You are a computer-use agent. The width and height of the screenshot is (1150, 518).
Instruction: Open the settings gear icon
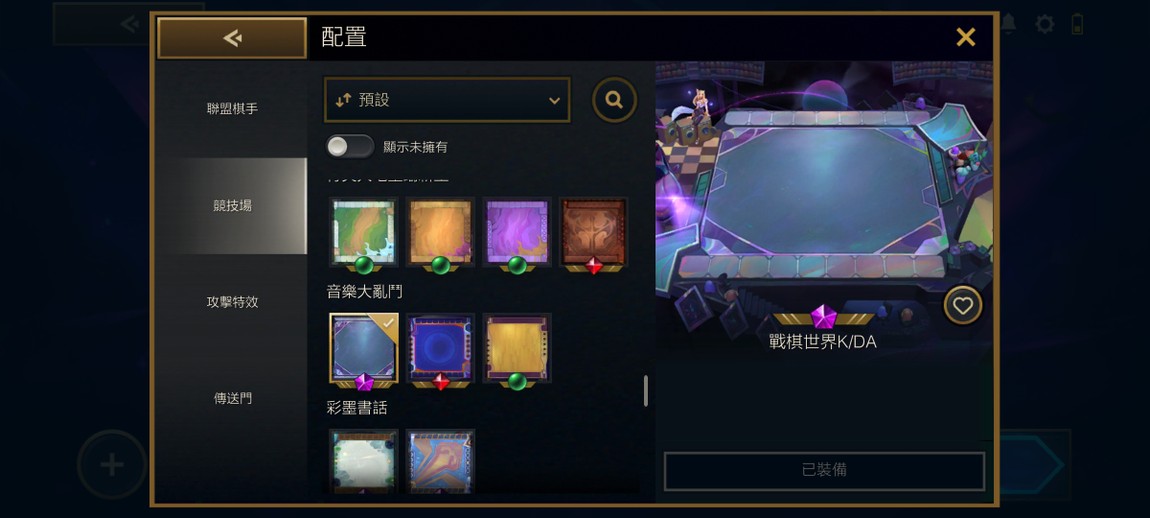(x=1044, y=24)
